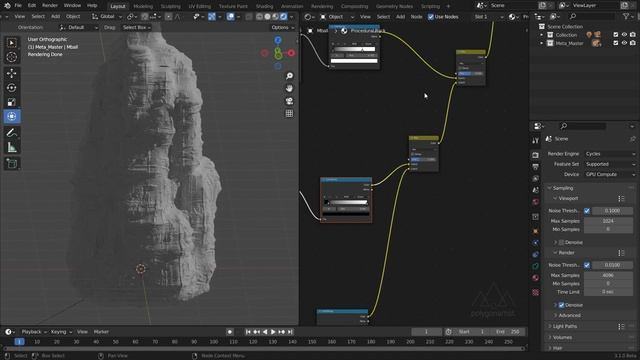Toggle camera view with the camera icon
Viewport: 640px width, 360px height.
click(289, 101)
